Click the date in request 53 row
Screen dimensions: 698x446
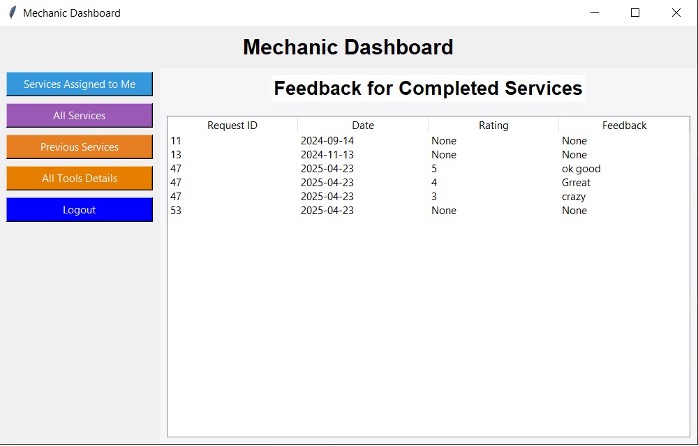327,210
